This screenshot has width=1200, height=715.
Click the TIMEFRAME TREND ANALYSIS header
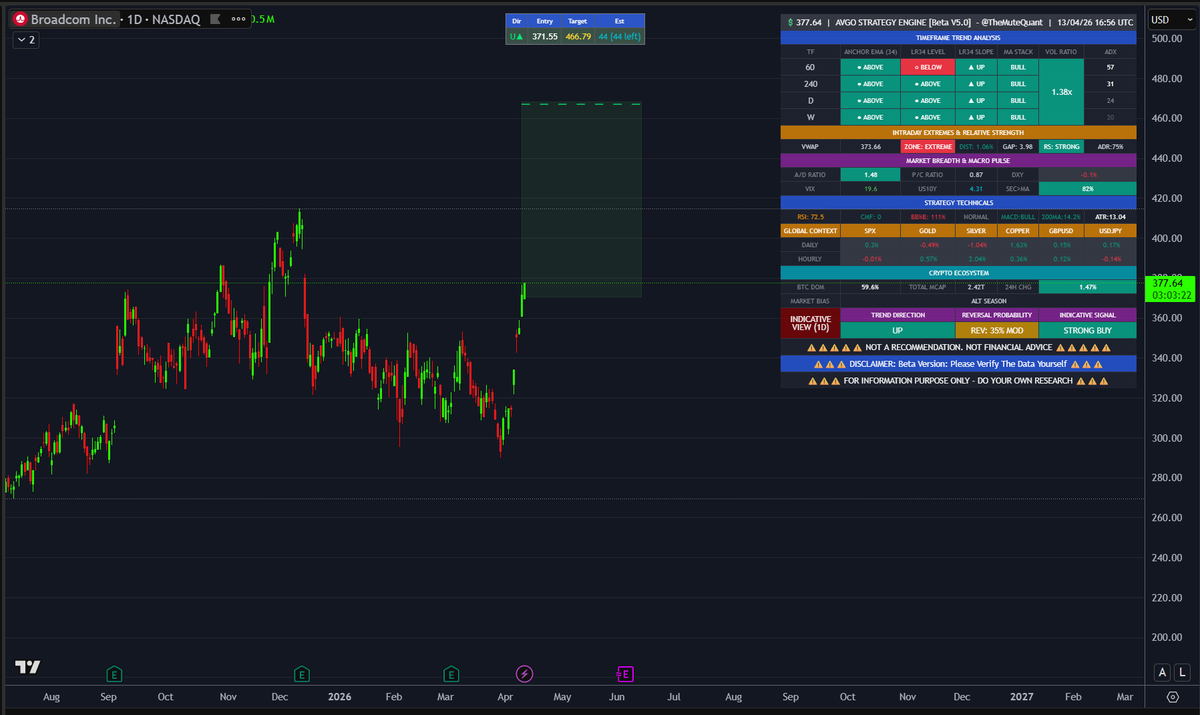[x=959, y=37]
